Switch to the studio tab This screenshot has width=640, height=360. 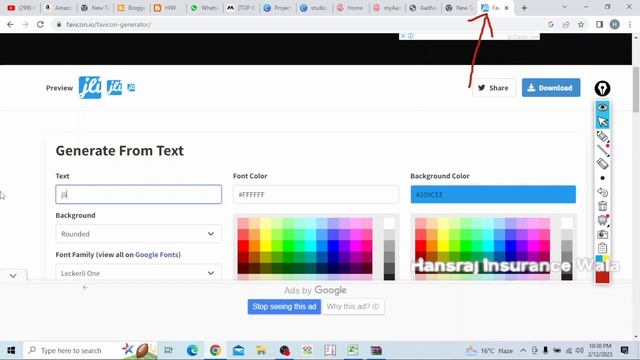[314, 8]
